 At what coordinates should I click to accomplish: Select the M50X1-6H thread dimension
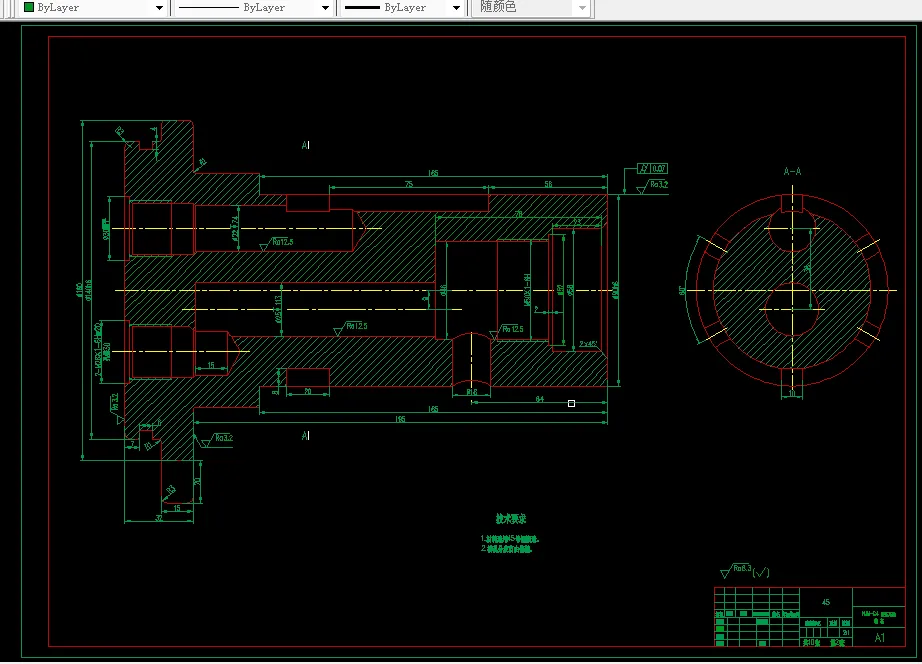coord(527,289)
